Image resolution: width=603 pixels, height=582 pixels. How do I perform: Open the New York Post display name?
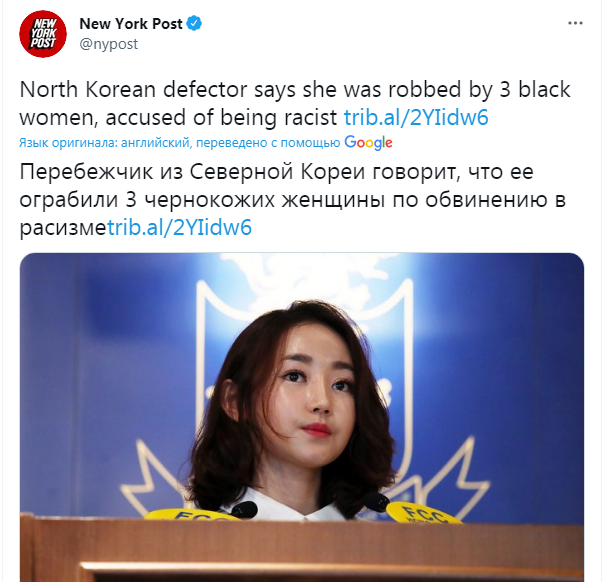(x=131, y=24)
